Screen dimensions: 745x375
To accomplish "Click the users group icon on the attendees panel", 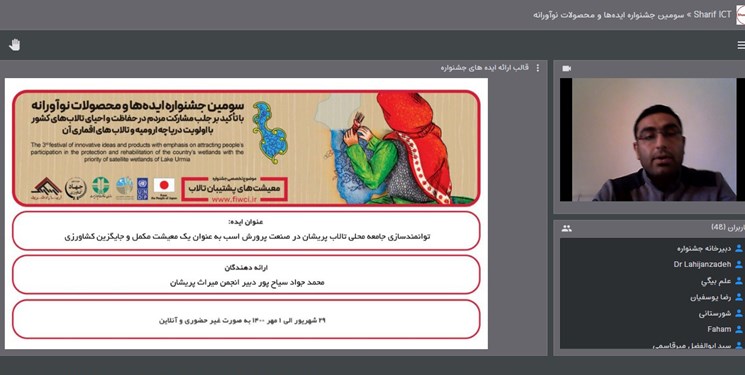I will coord(566,228).
